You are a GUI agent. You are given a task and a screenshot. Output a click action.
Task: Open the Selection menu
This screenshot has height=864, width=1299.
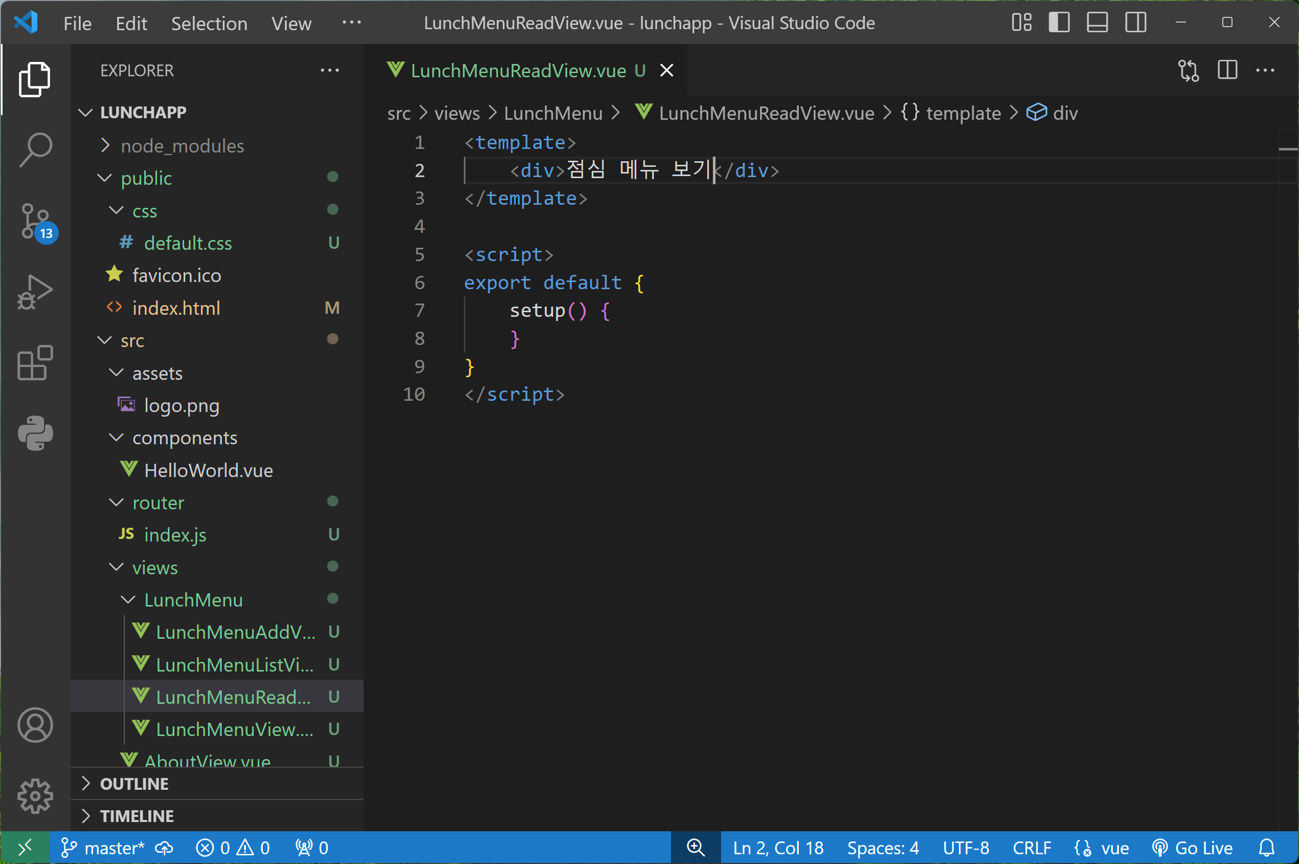(209, 22)
